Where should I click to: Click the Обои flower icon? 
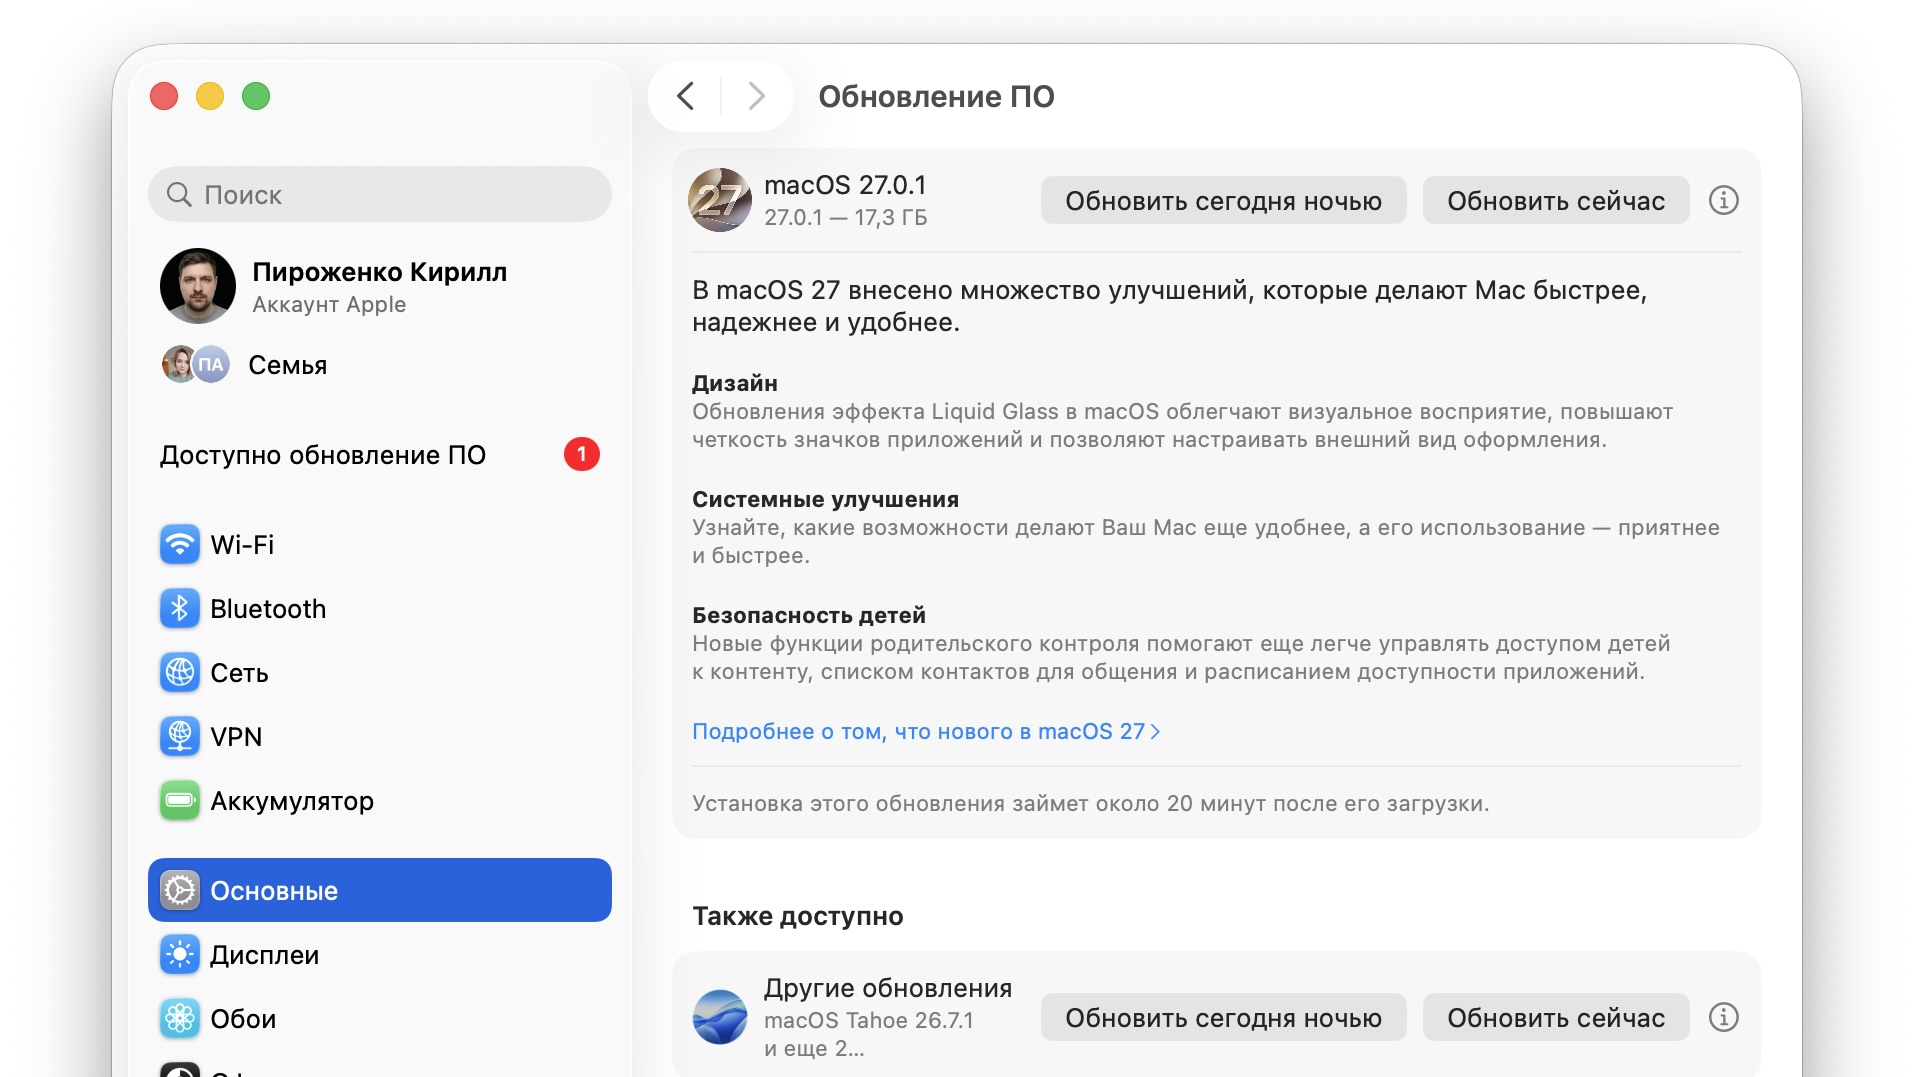(x=180, y=1019)
